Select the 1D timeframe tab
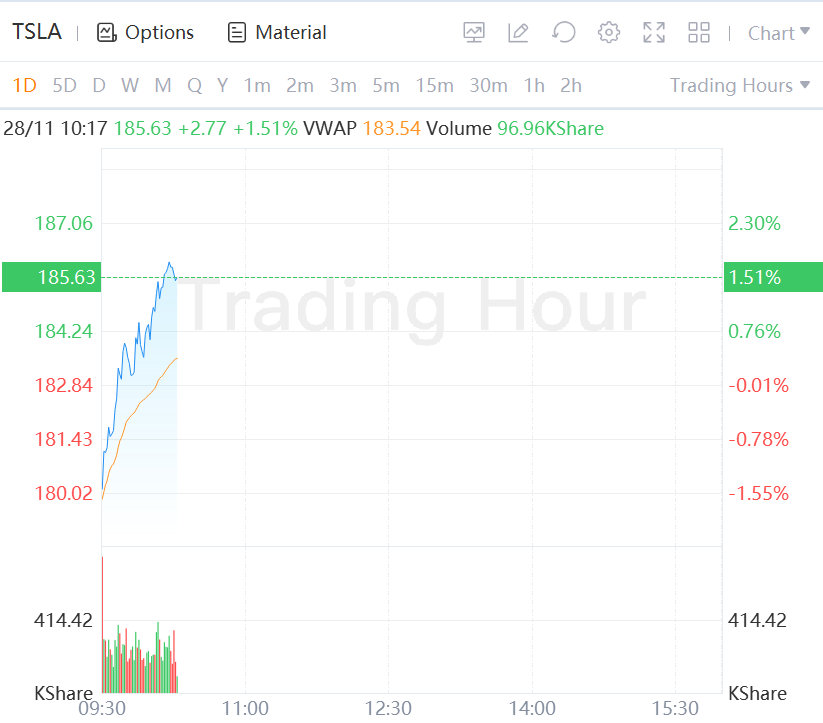 click(24, 85)
